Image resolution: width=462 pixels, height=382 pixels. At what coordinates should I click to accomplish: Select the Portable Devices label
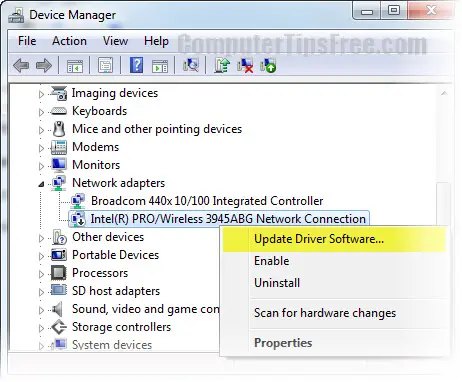[x=115, y=255]
